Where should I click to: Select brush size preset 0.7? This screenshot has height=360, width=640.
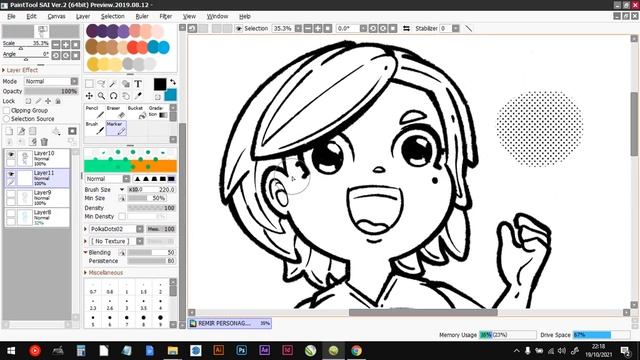93,288
